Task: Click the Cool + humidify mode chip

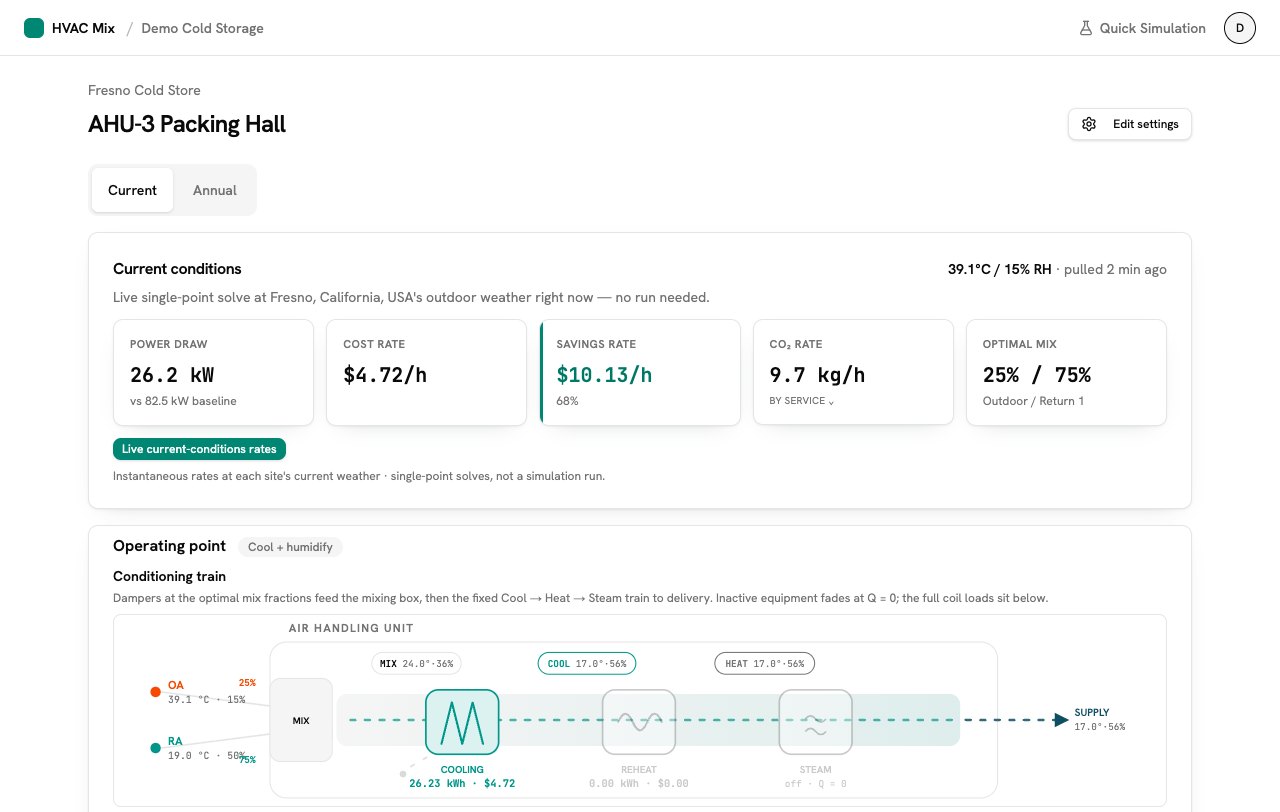Action: 290,547
